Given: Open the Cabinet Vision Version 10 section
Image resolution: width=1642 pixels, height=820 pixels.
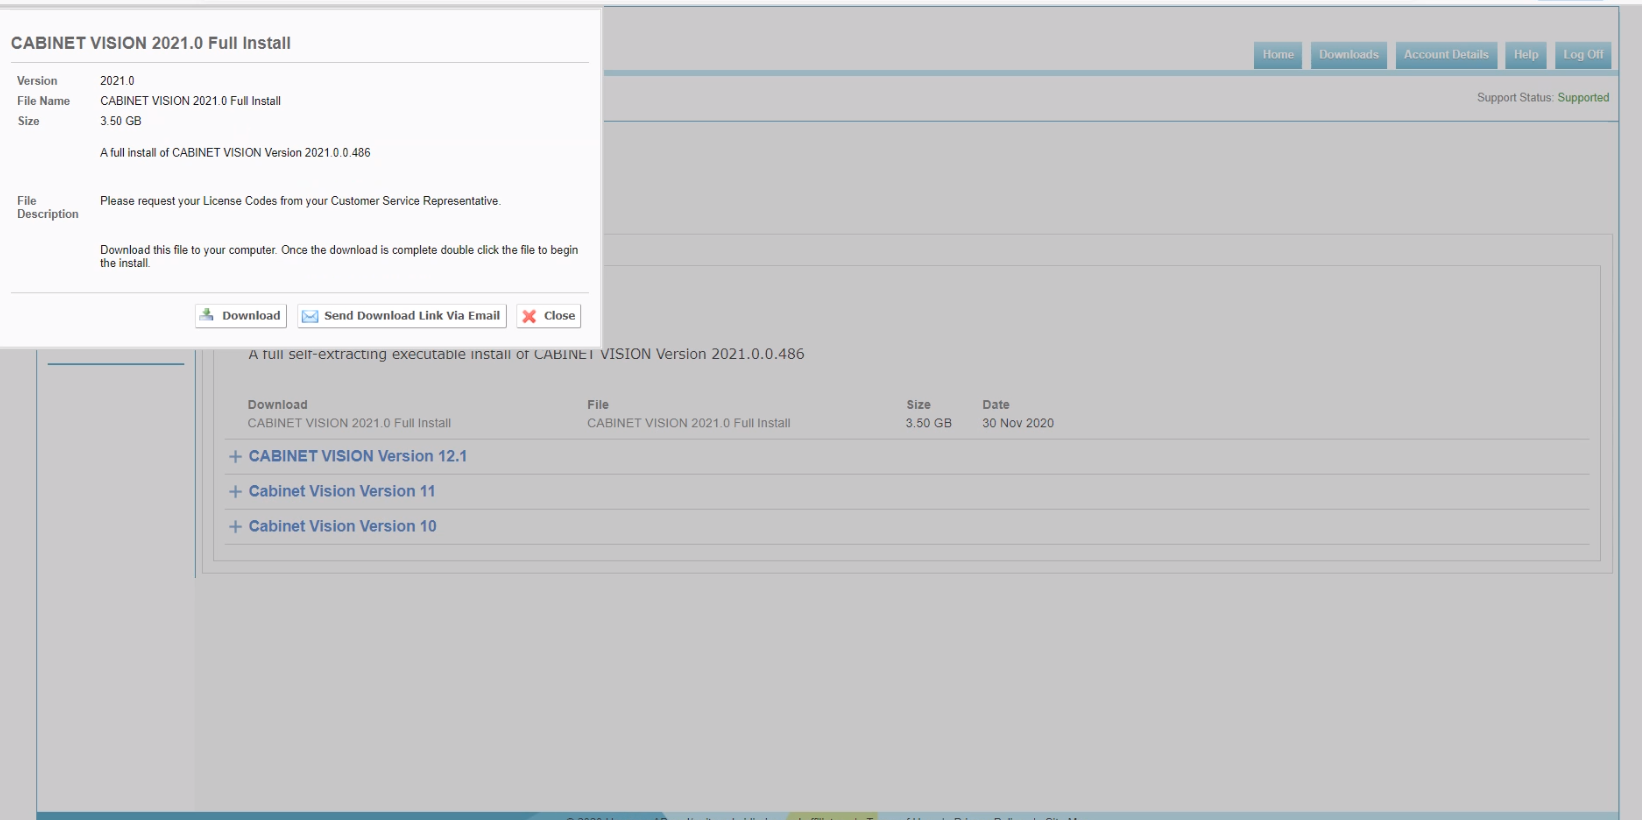Looking at the screenshot, I should point(343,526).
